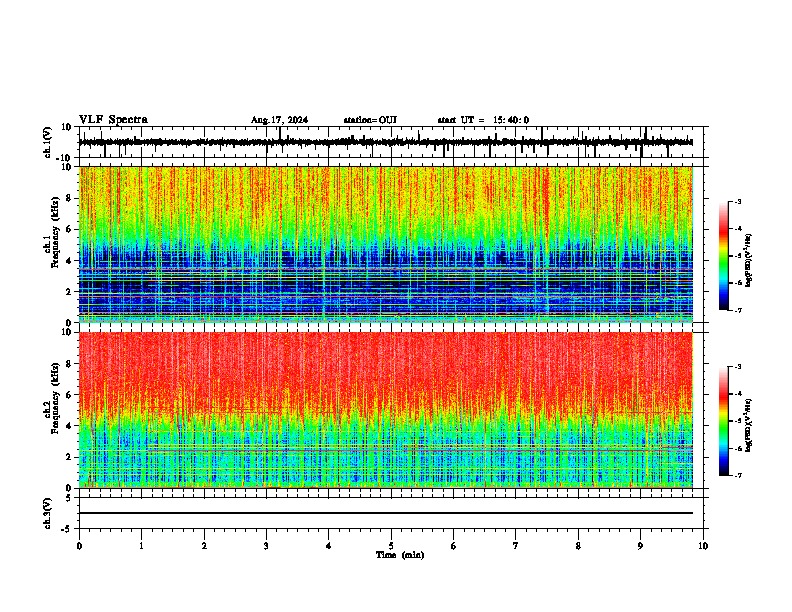Select the date 'Aug.17, 2024' in header
Image resolution: width=792 pixels, height=612 pixels.
279,120
